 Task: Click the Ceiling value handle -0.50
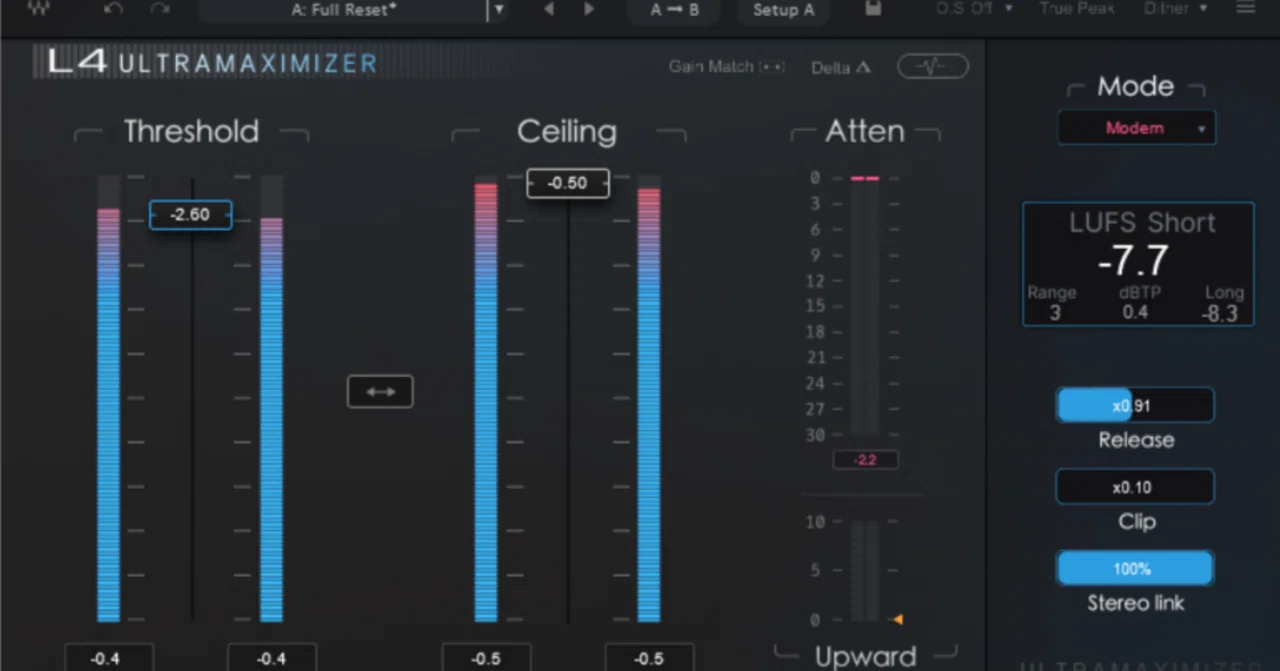click(x=568, y=183)
